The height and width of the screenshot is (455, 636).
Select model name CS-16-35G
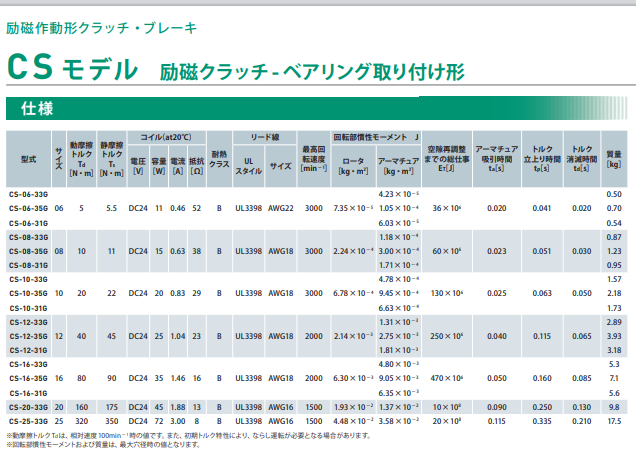[x=28, y=380]
